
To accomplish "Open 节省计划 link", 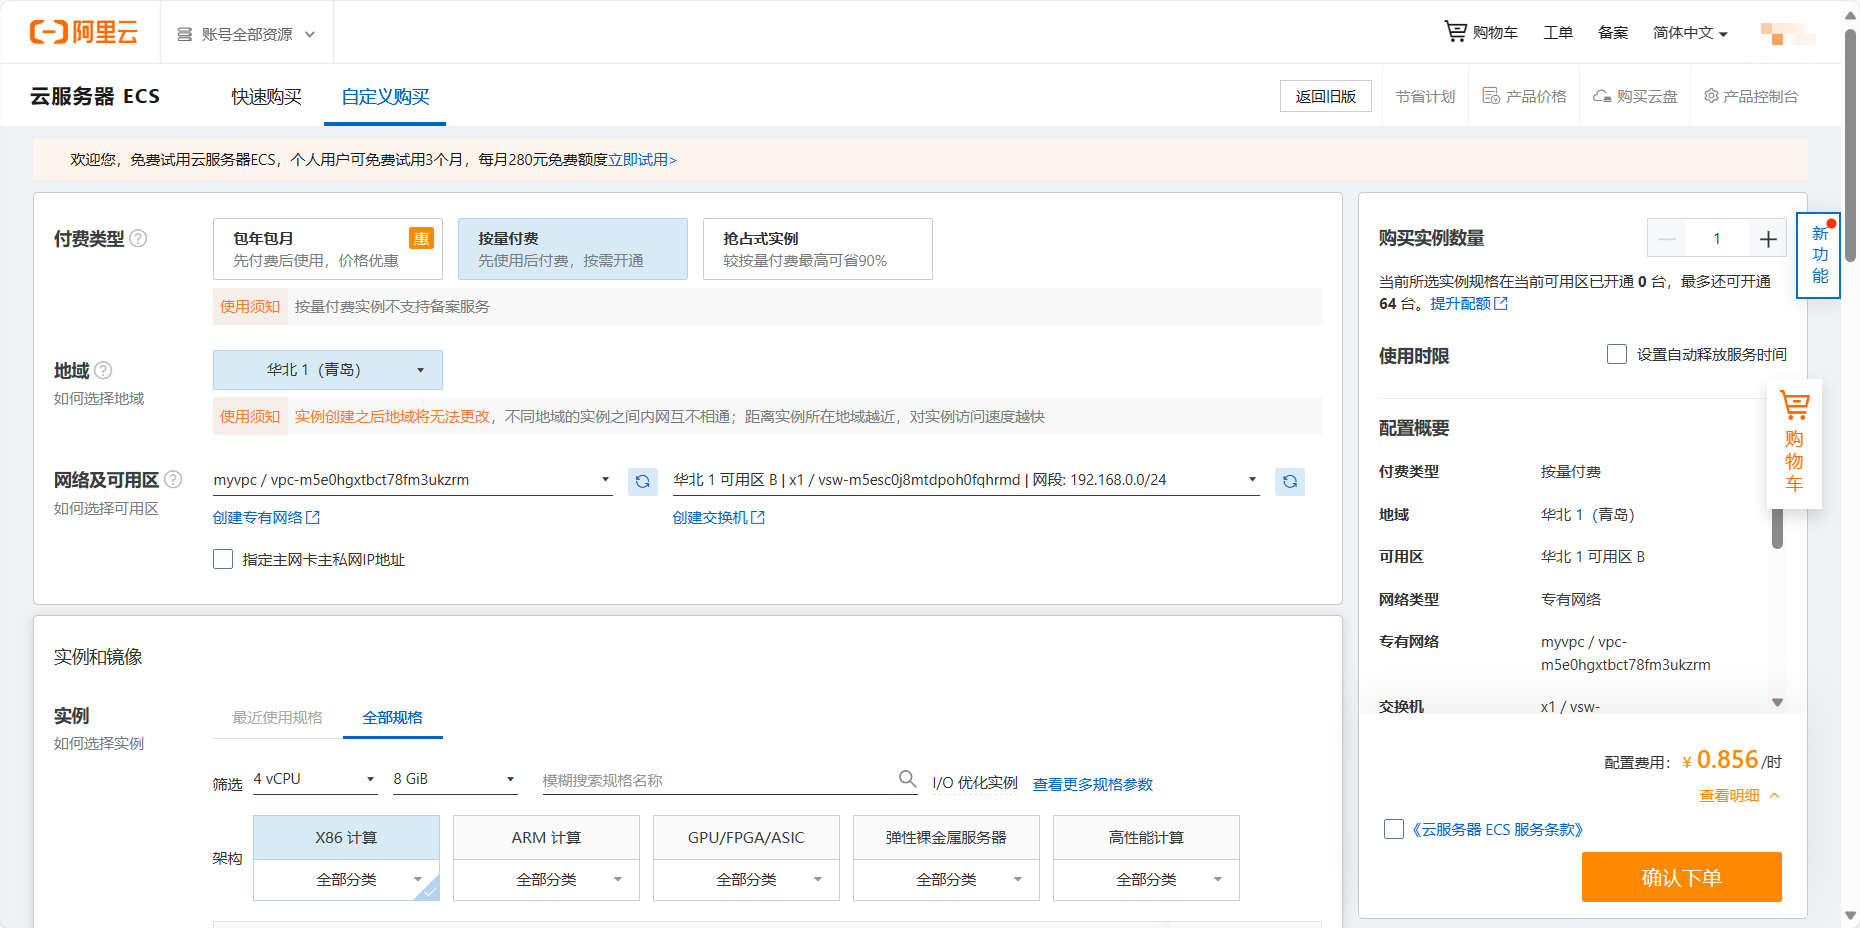I will click(1425, 96).
